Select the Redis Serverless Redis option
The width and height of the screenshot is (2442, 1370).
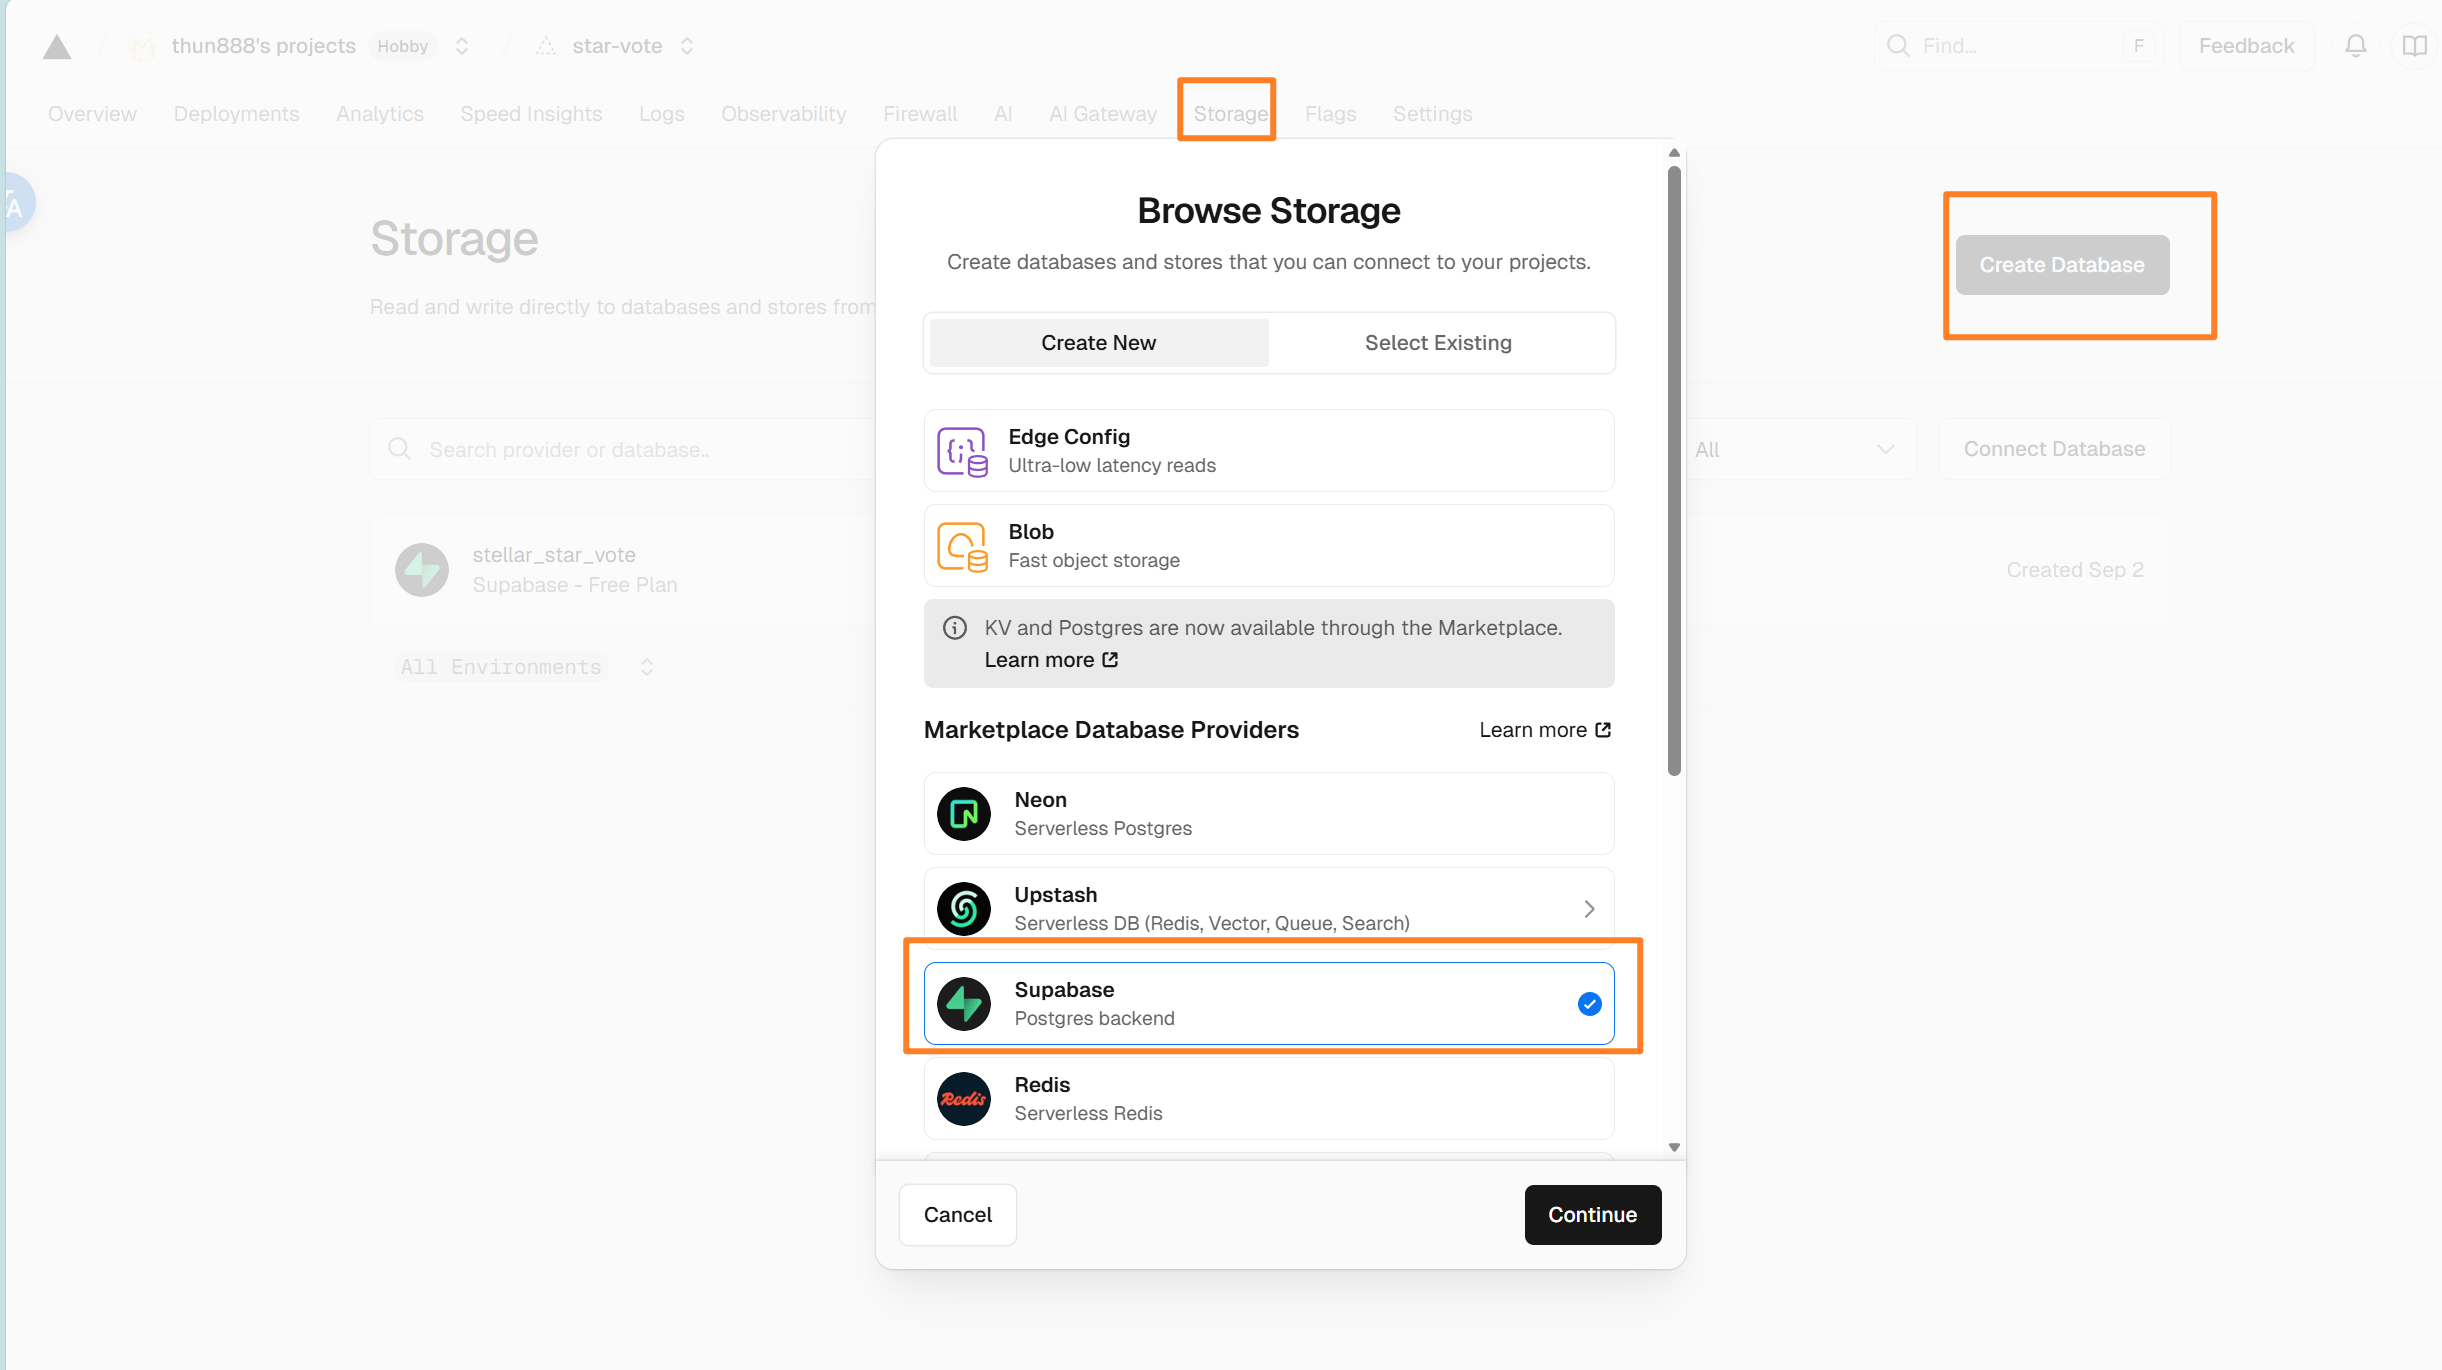(x=1269, y=1099)
